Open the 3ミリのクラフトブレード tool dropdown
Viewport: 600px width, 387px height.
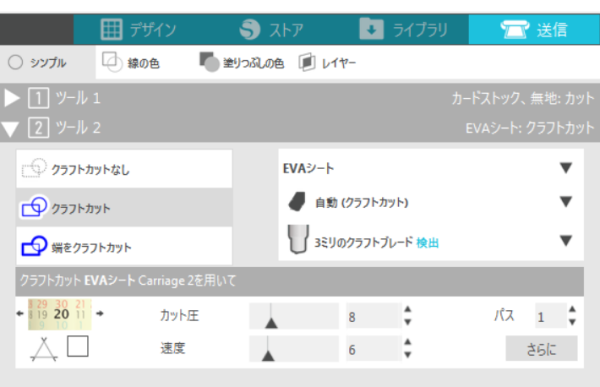(431, 241)
